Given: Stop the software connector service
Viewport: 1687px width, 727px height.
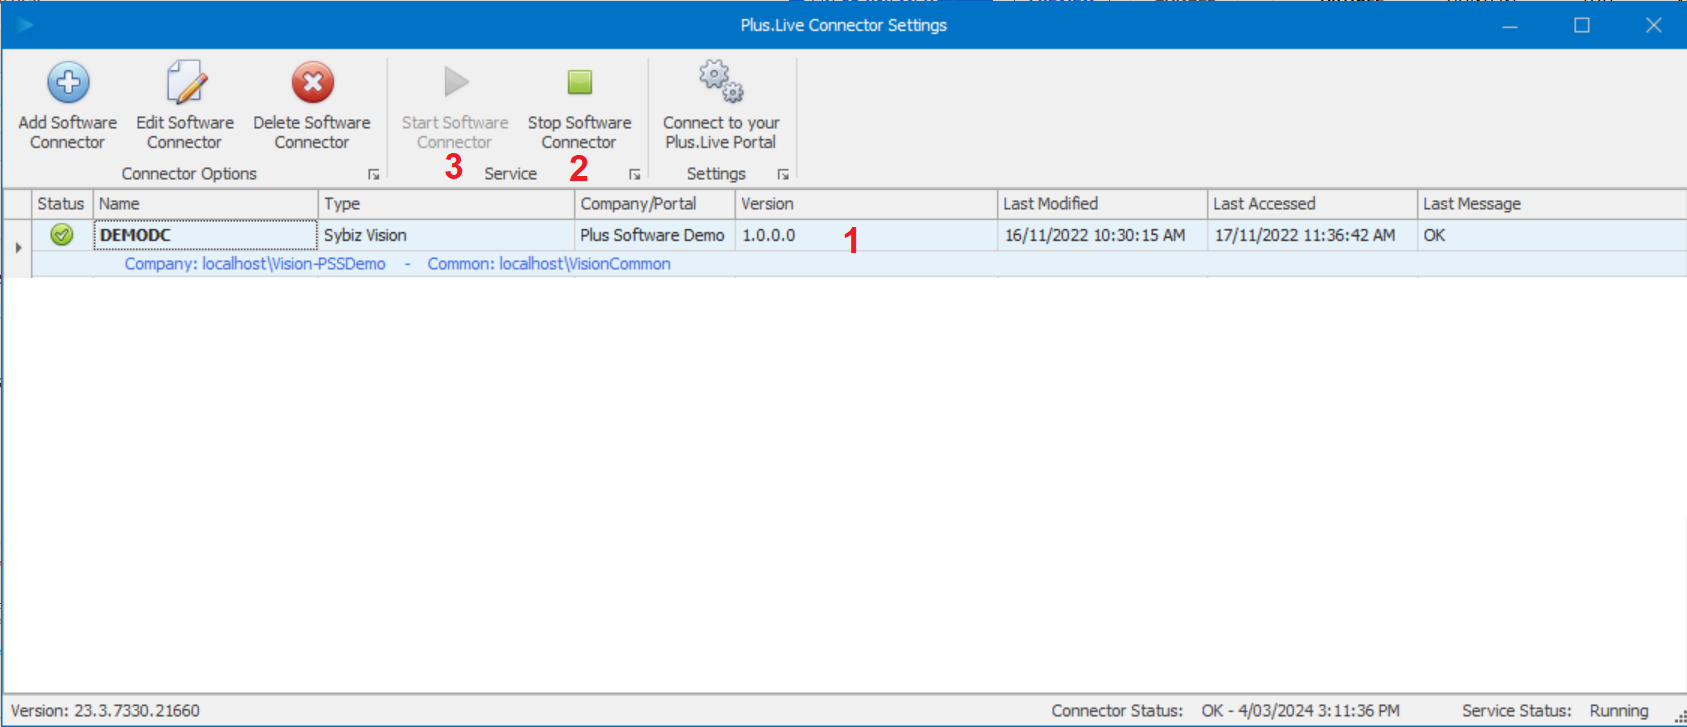Looking at the screenshot, I should (x=580, y=106).
